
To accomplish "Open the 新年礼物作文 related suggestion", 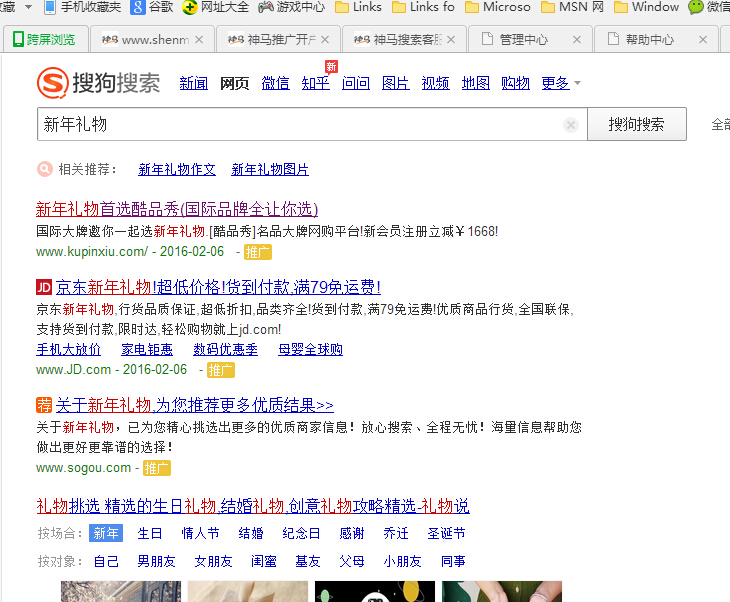I will tap(177, 170).
